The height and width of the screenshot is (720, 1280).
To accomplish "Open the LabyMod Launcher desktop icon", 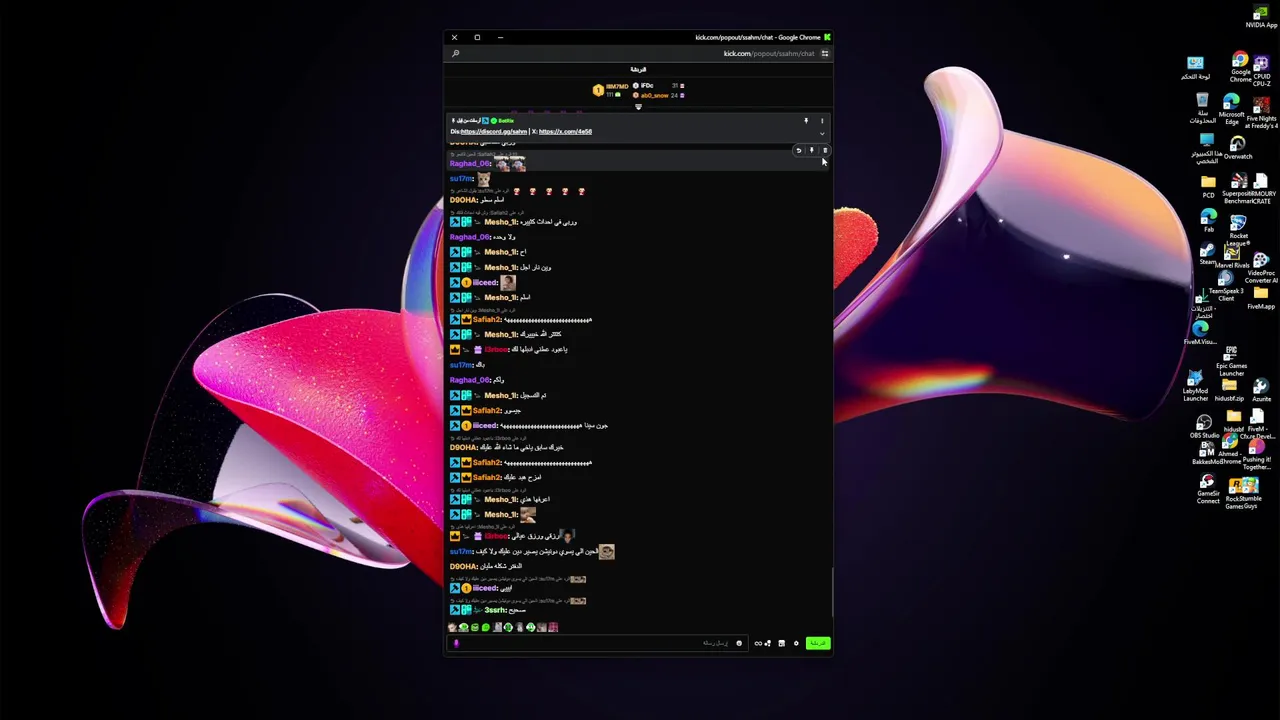I will click(1195, 385).
